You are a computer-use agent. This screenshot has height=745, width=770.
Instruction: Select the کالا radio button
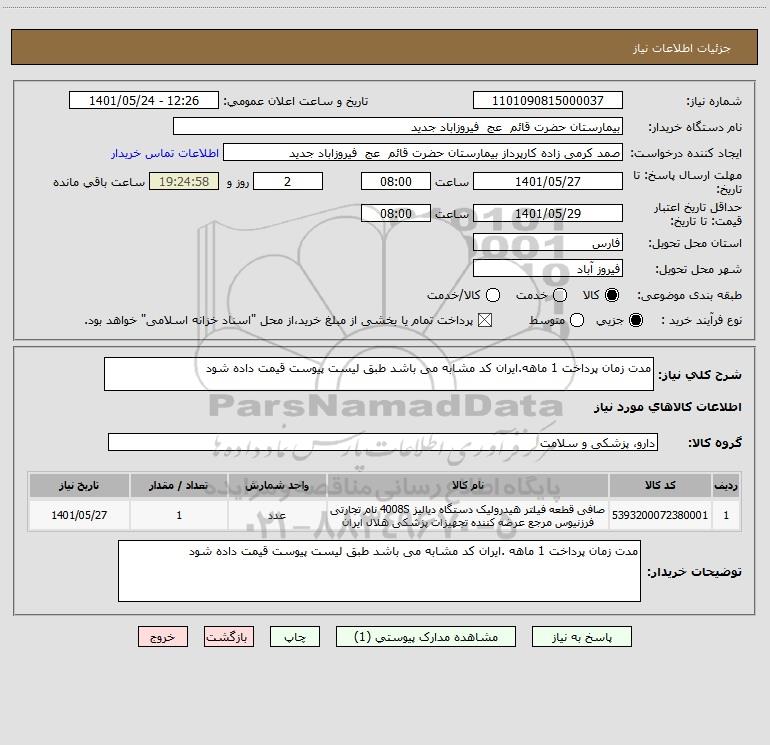[611, 295]
